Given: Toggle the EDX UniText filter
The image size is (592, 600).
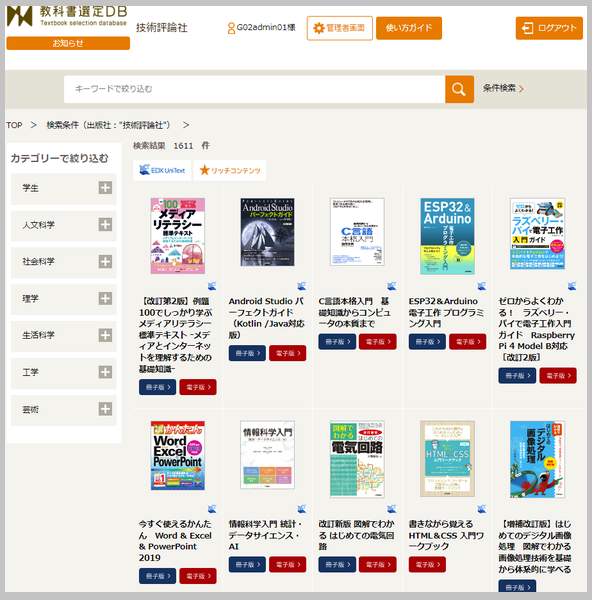Looking at the screenshot, I should click(162, 170).
